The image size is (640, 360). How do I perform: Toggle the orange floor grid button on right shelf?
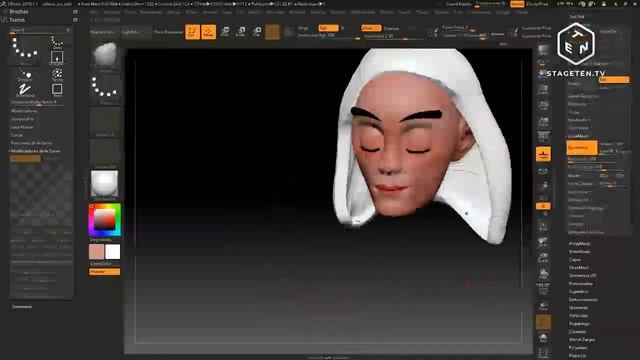[543, 154]
